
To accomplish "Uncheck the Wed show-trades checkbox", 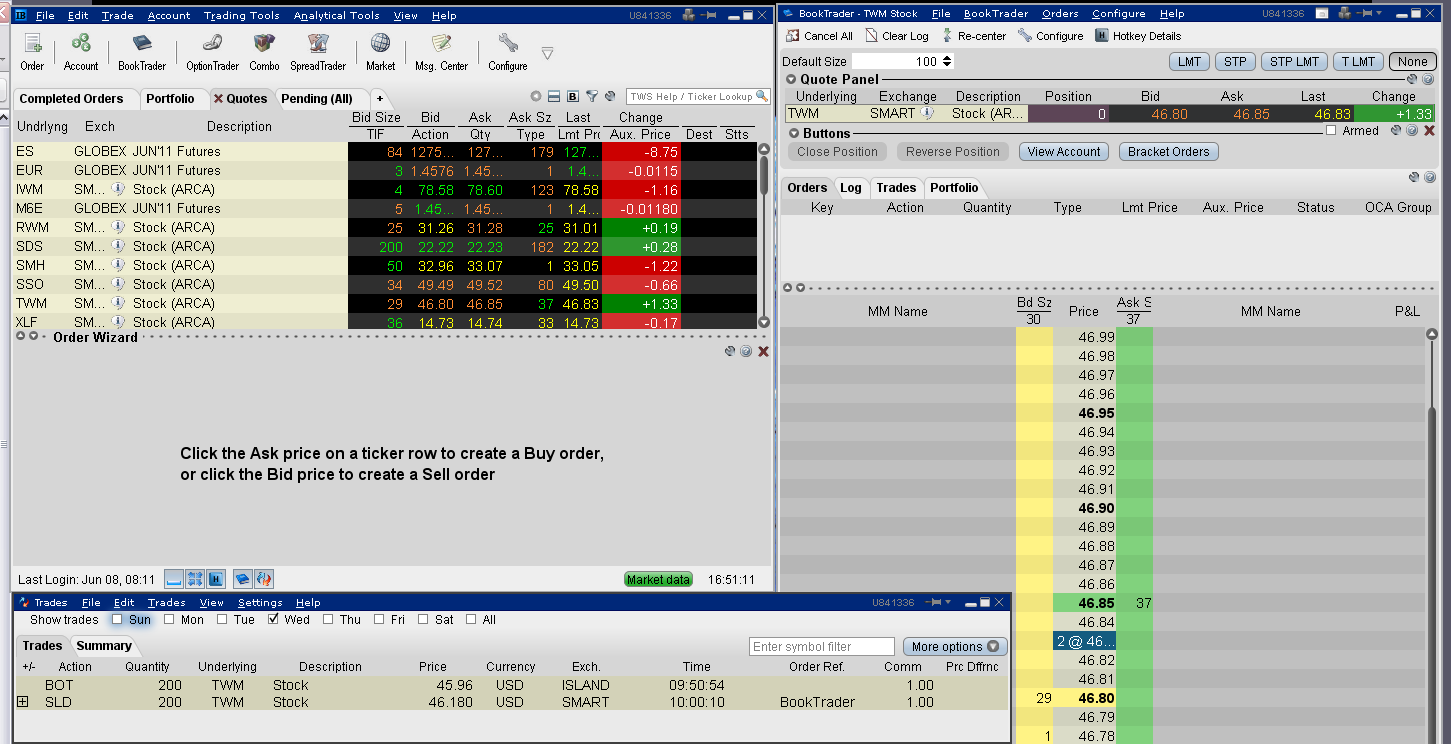I will 273,619.
